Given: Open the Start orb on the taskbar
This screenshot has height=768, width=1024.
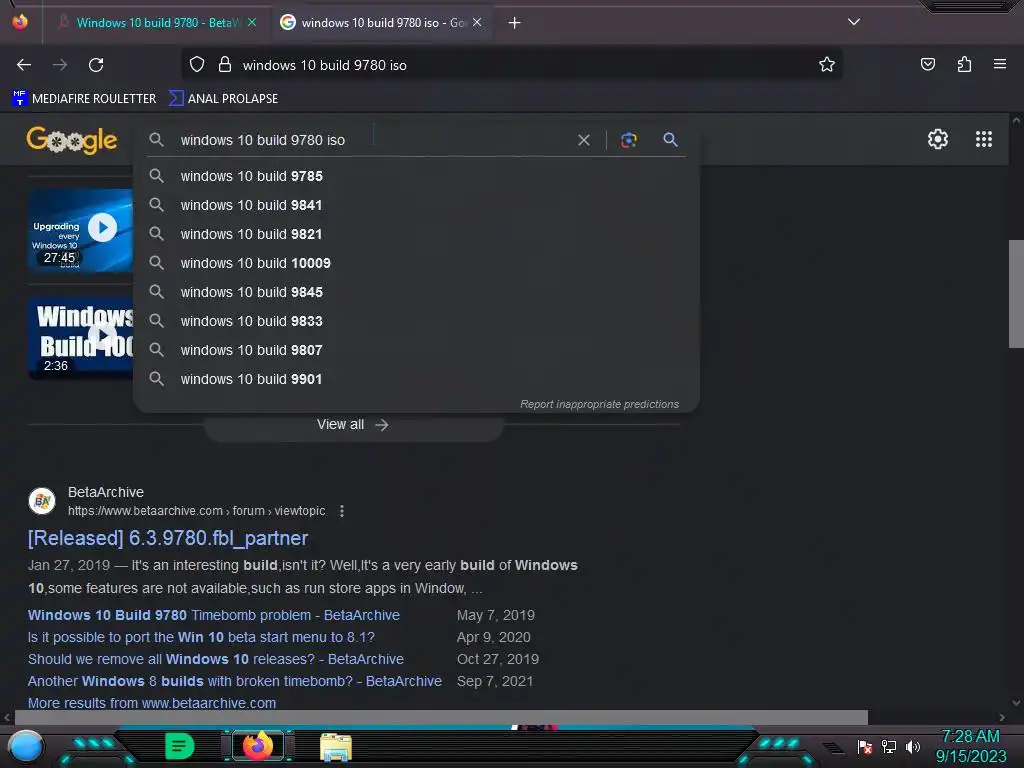Looking at the screenshot, I should [x=26, y=746].
